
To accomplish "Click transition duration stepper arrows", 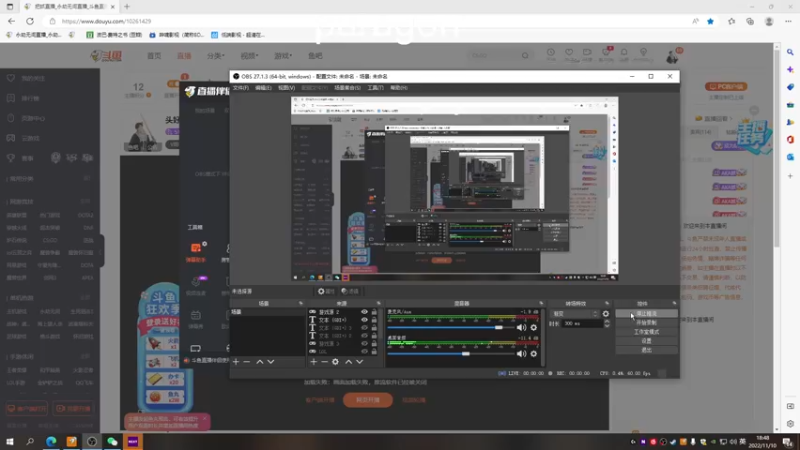I will click(607, 323).
